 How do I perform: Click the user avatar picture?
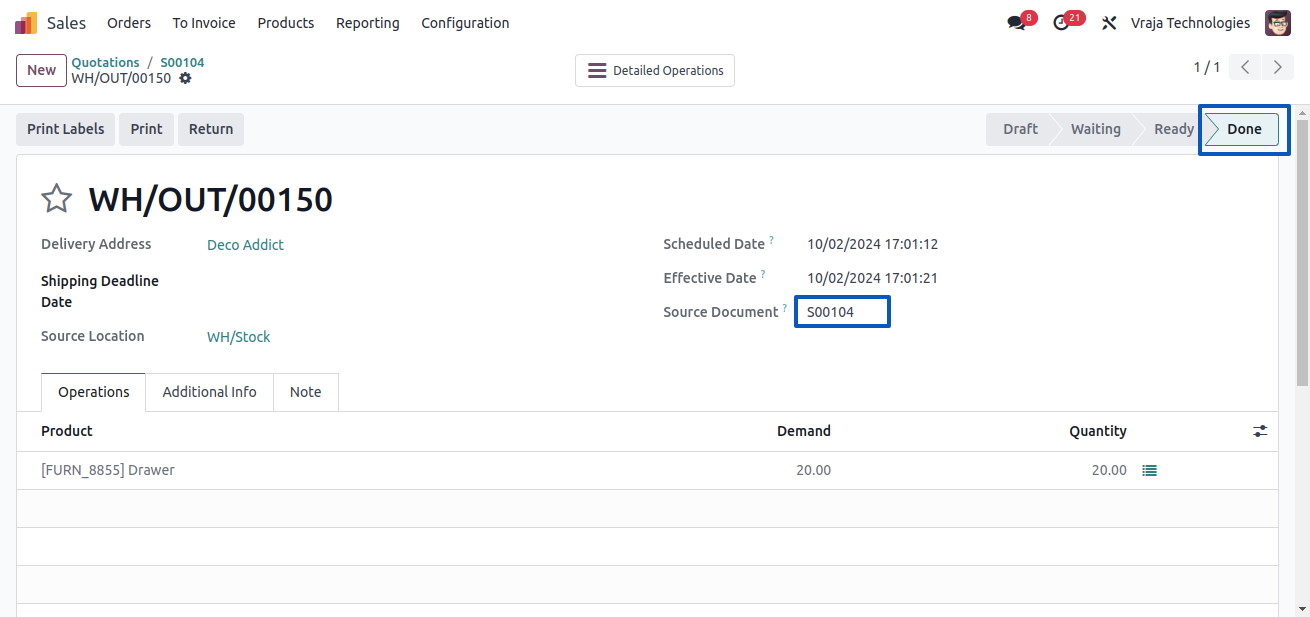point(1278,23)
